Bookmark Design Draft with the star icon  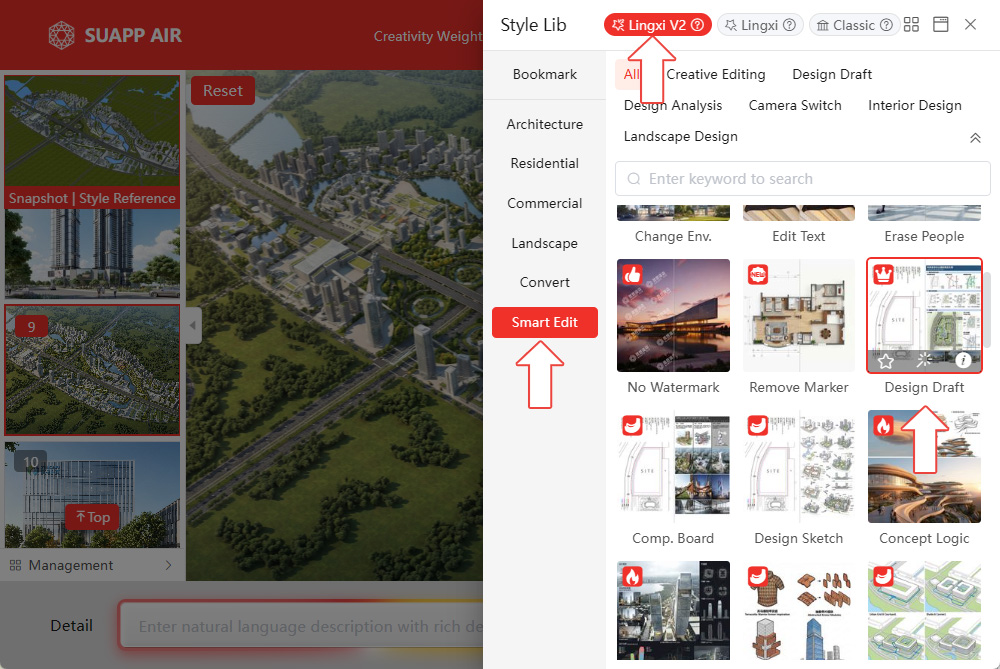point(885,360)
